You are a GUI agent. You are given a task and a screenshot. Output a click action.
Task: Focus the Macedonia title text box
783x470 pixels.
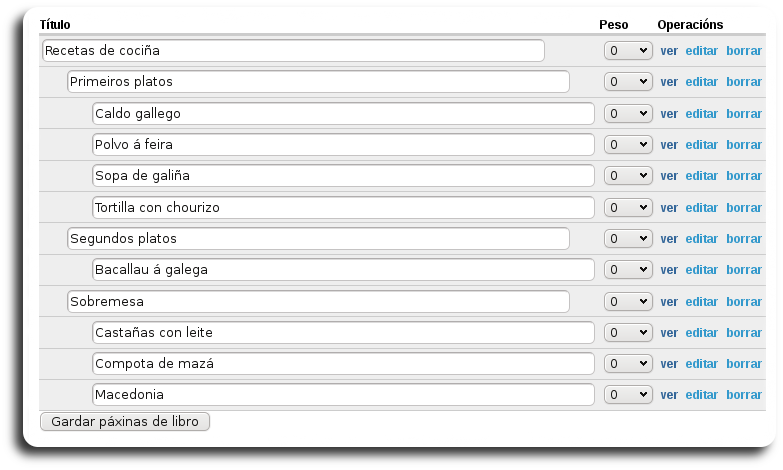(x=343, y=395)
